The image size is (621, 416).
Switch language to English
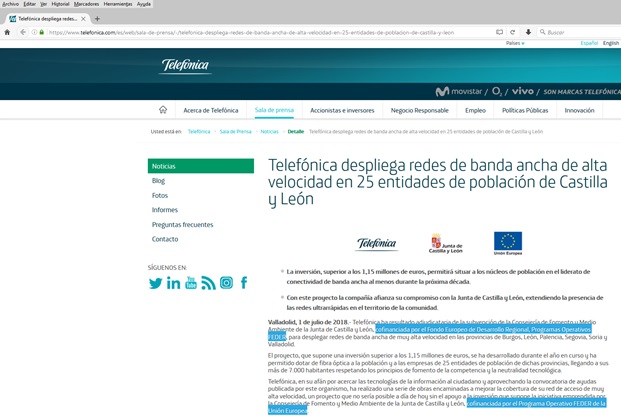611,43
